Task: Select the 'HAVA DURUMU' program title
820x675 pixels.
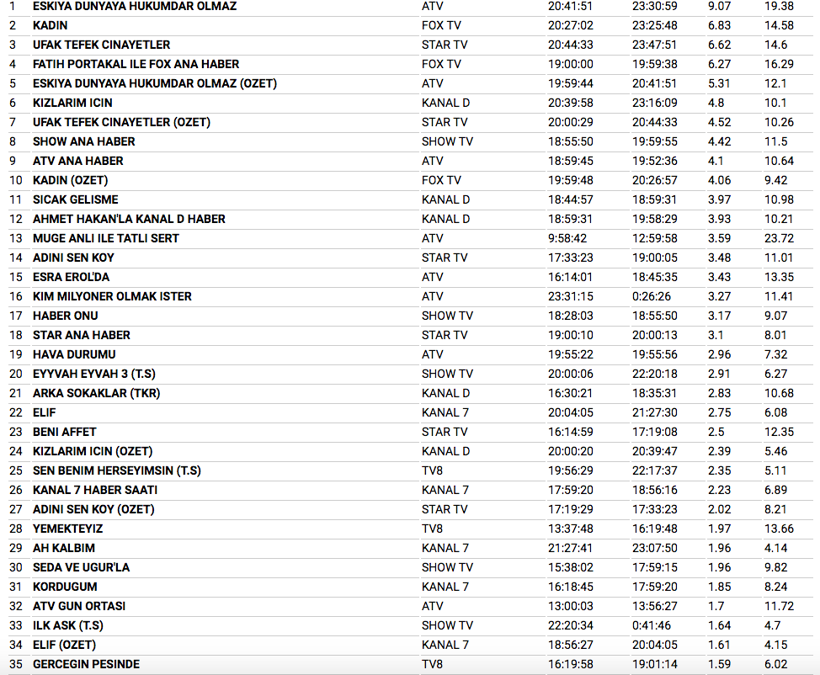Action: [74, 355]
